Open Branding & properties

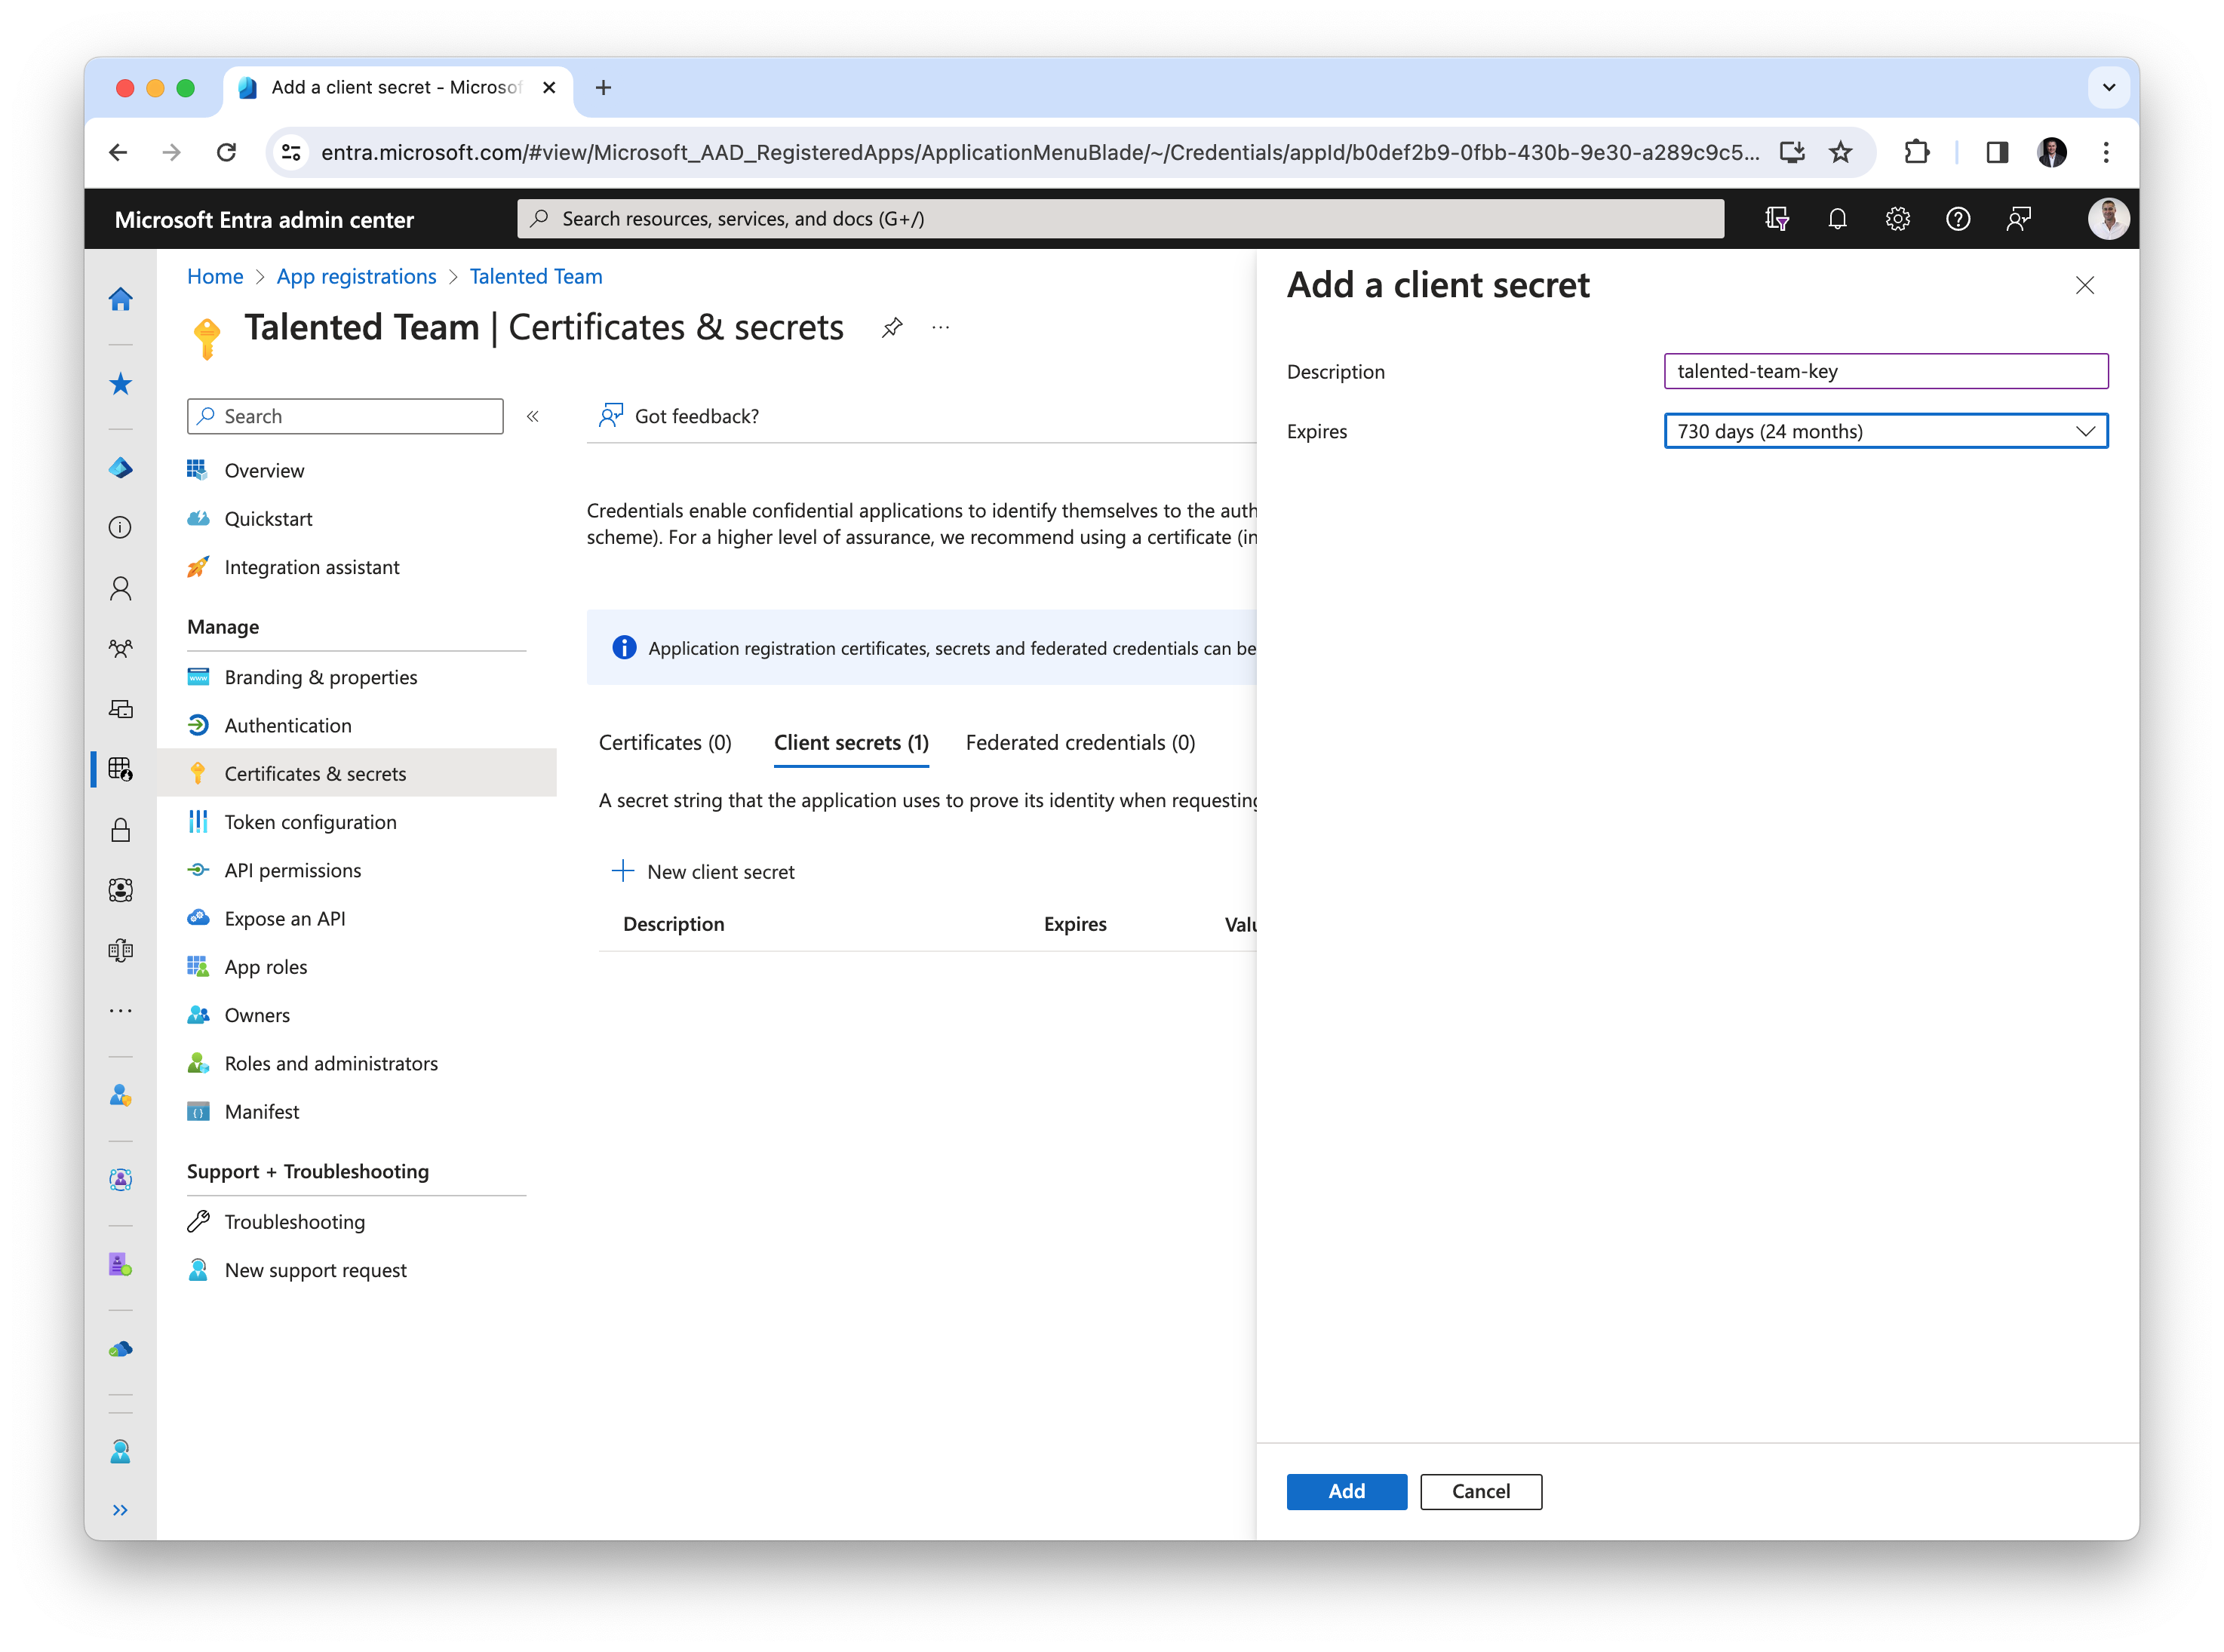(320, 677)
